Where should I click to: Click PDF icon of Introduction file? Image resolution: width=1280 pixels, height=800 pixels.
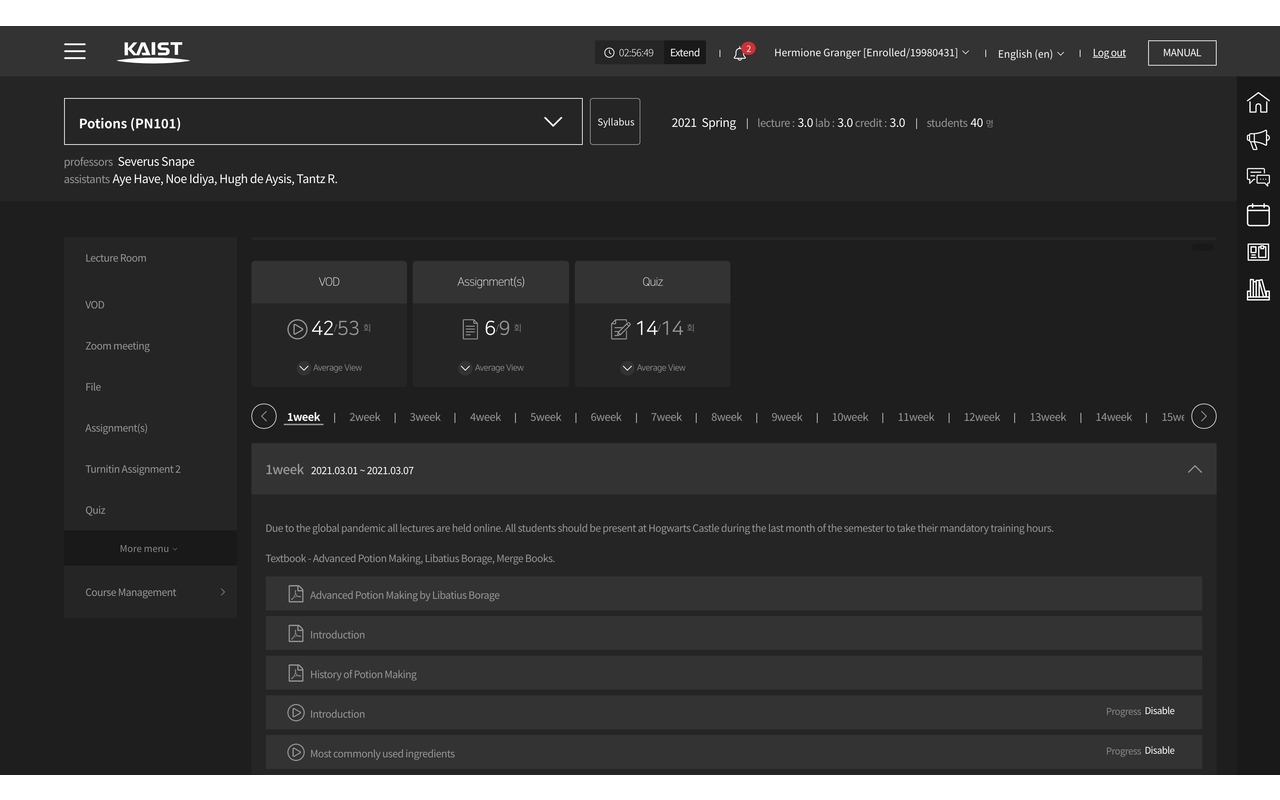[295, 634]
